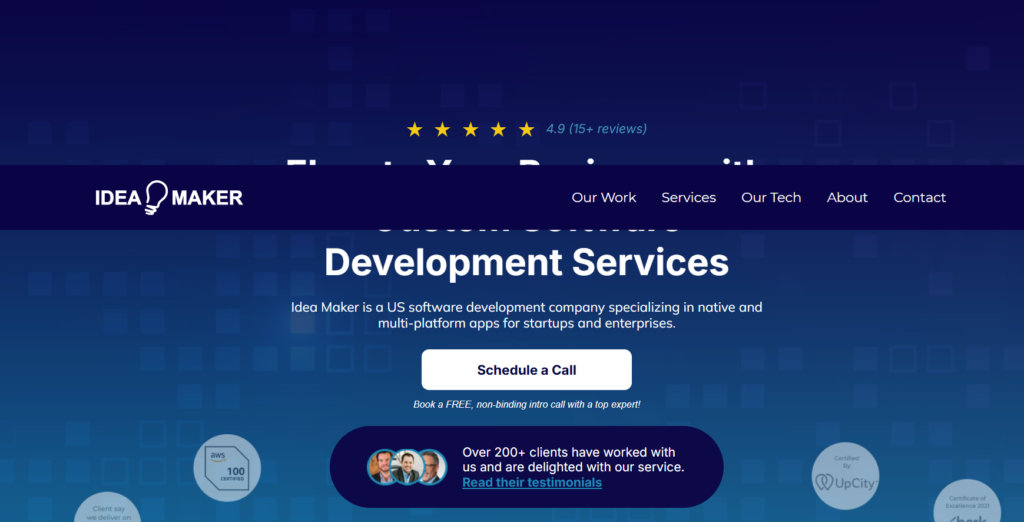Select the Certificate of Excellence badge

click(x=966, y=503)
